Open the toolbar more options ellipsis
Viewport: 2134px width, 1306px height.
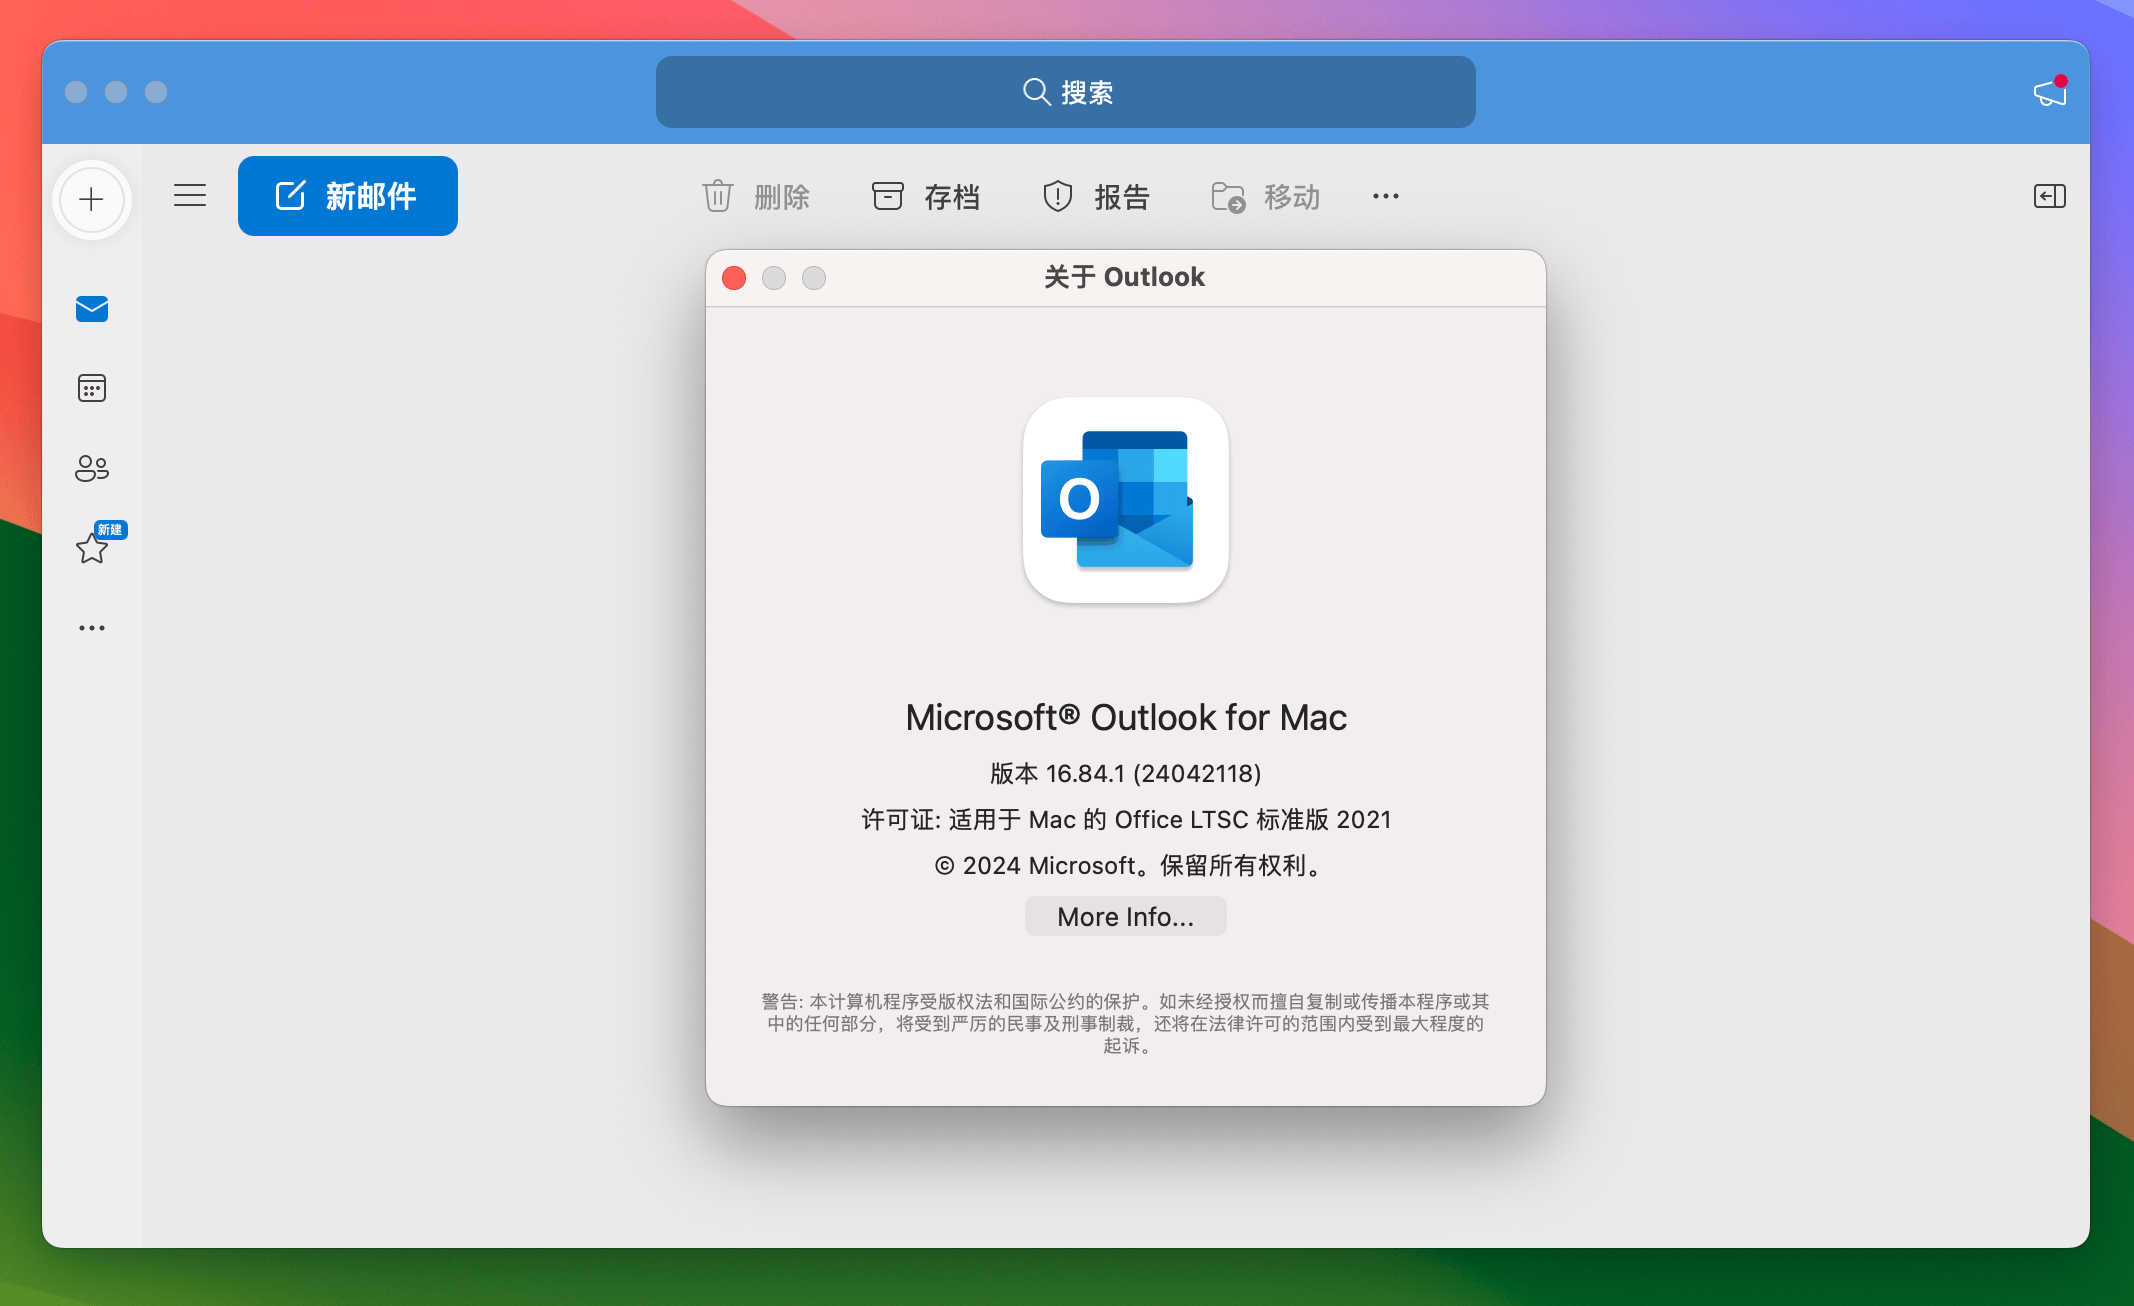tap(1386, 196)
